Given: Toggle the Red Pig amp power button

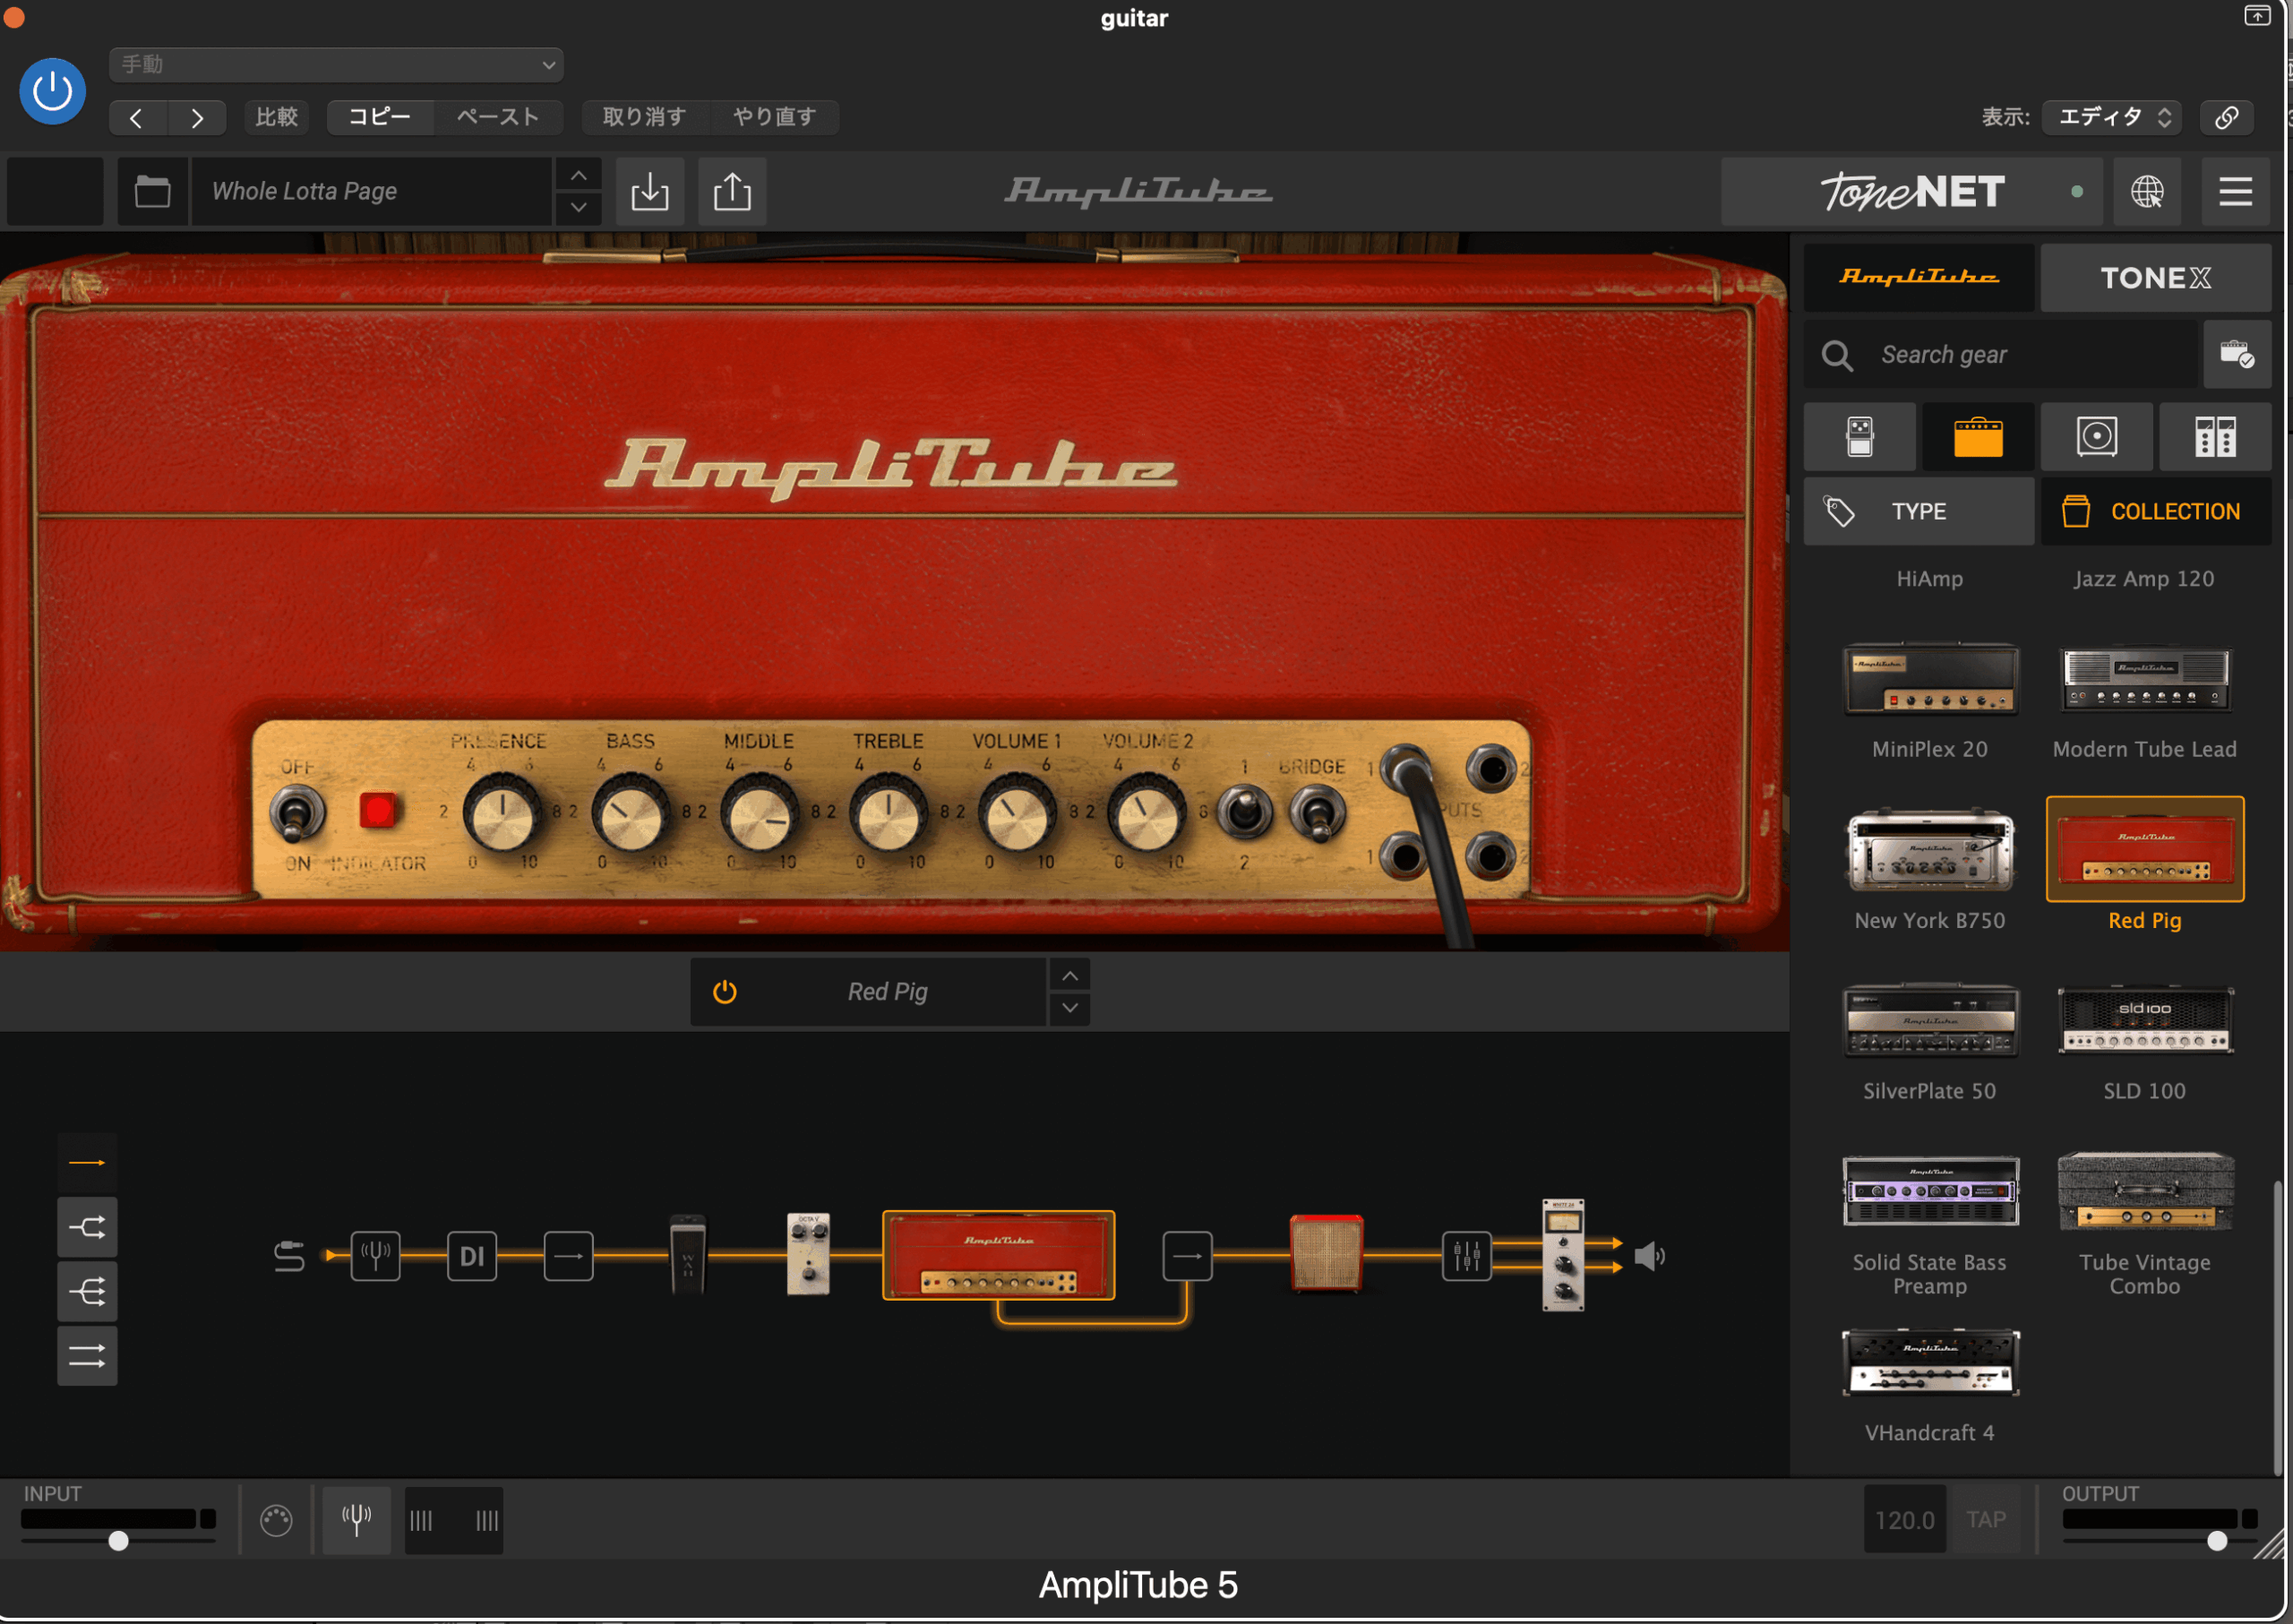Looking at the screenshot, I should coord(723,991).
